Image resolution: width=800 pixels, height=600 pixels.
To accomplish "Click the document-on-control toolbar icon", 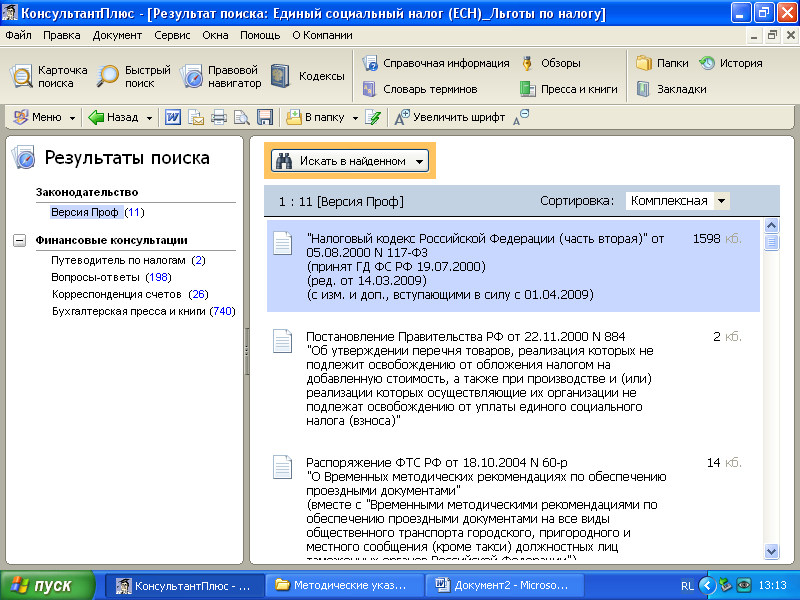I will click(373, 117).
